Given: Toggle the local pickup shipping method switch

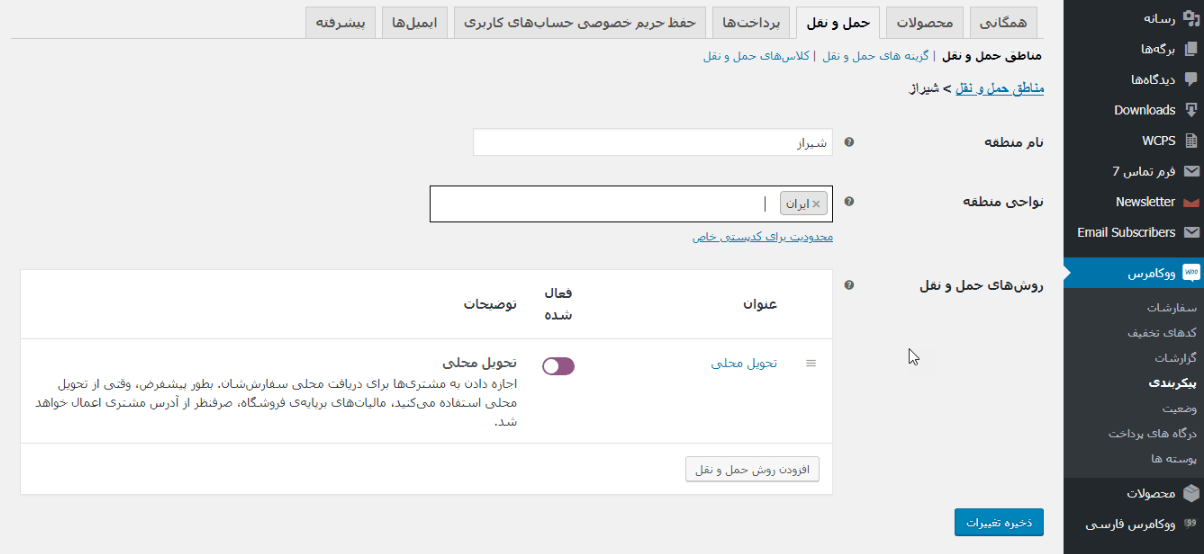Looking at the screenshot, I should coord(558,366).
